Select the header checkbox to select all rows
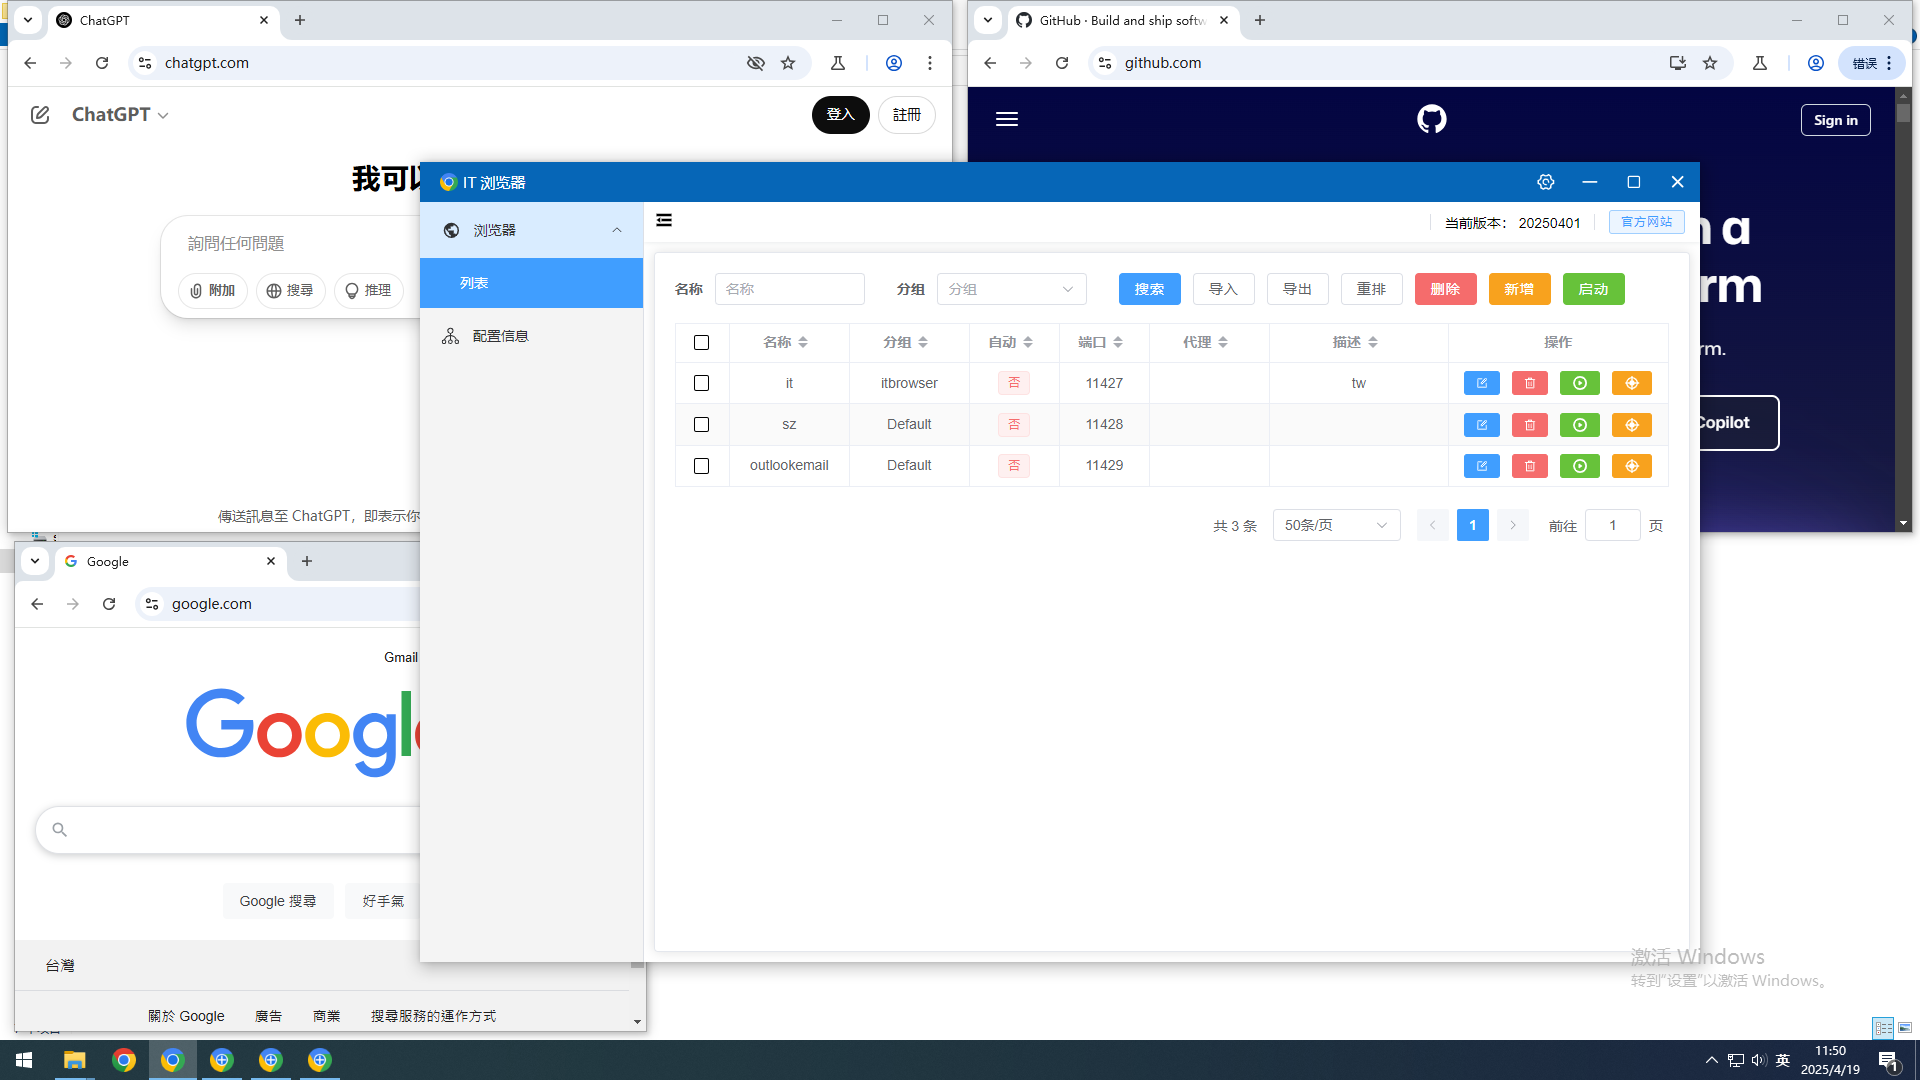 701,342
